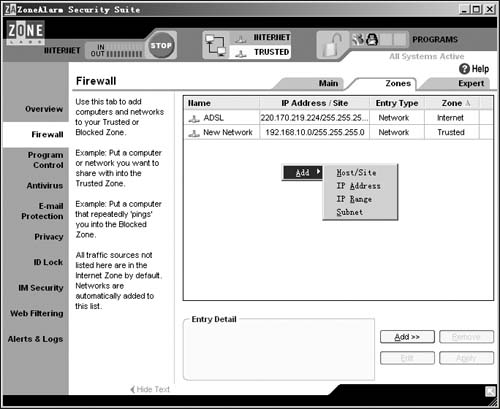
Task: Click the red STOP button
Action: click(161, 45)
